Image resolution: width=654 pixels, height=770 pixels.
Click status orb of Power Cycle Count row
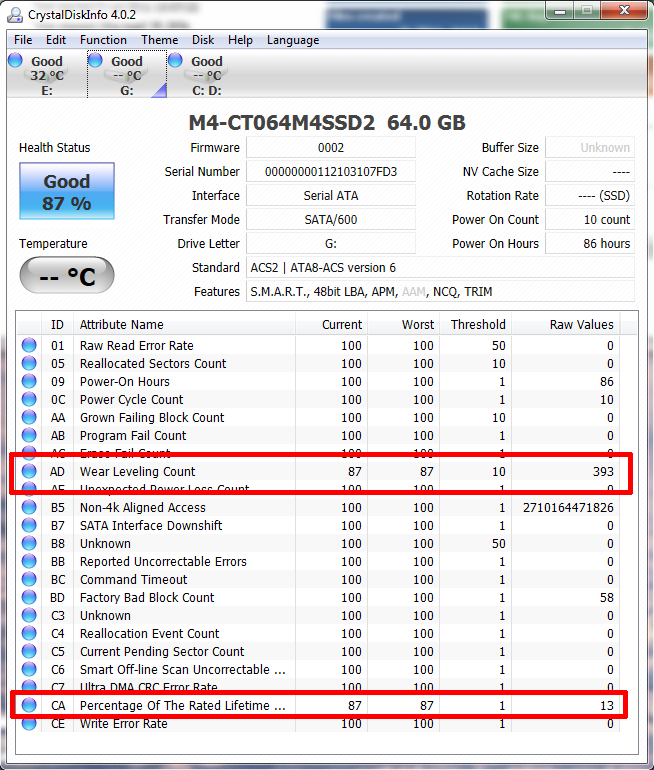point(29,399)
